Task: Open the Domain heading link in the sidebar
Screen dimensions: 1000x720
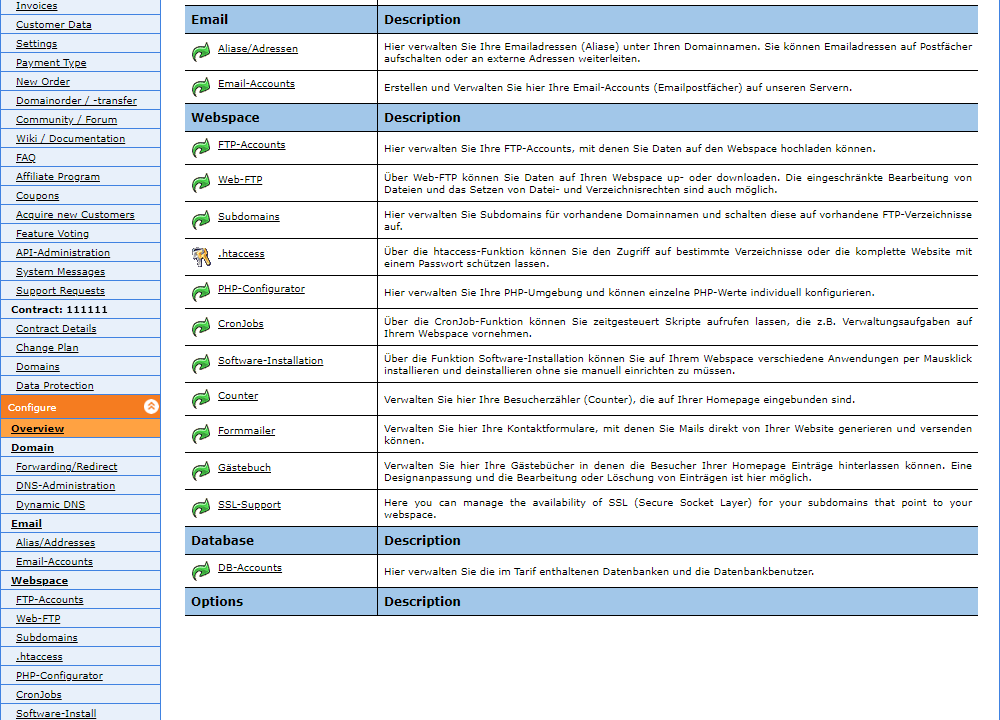Action: (x=33, y=448)
